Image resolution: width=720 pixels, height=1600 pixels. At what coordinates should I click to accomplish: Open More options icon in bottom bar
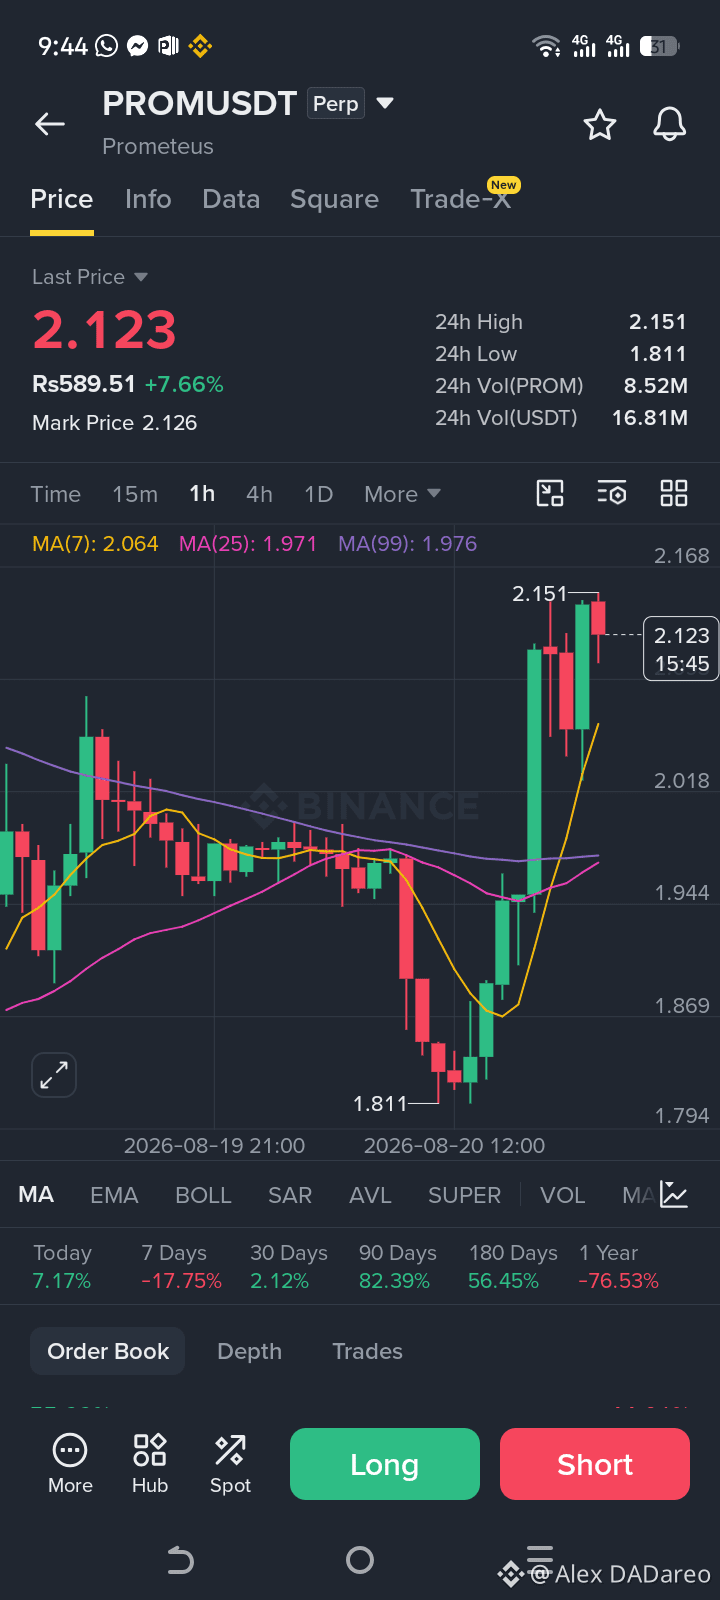[70, 1463]
